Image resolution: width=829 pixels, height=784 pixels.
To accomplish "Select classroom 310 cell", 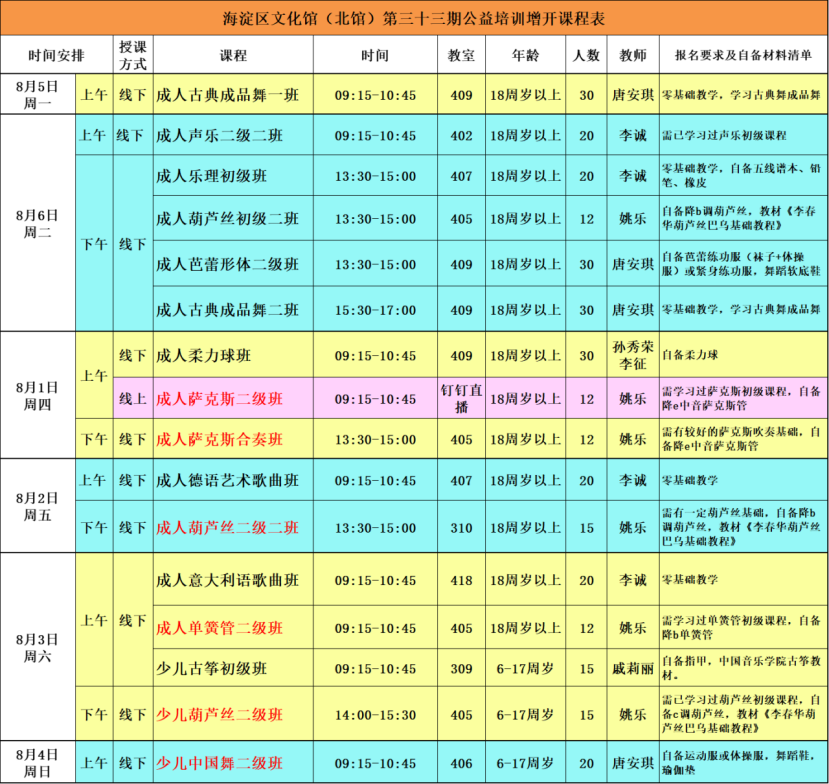I will (x=461, y=527).
